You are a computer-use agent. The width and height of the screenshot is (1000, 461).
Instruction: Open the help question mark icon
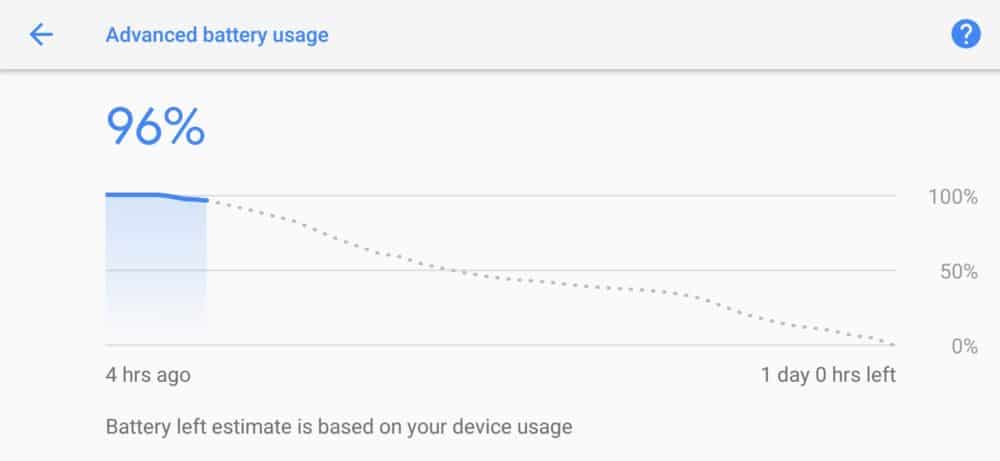[966, 34]
